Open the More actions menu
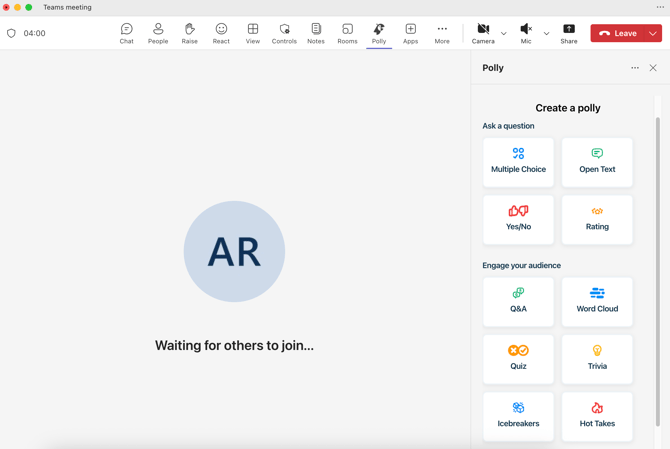This screenshot has height=449, width=670. pyautogui.click(x=442, y=33)
